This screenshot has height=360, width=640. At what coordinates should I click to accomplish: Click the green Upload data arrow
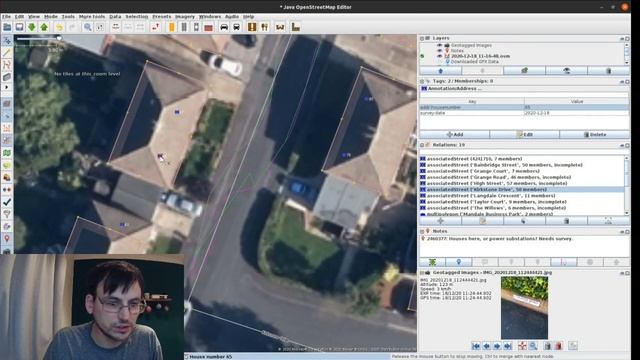point(44,27)
